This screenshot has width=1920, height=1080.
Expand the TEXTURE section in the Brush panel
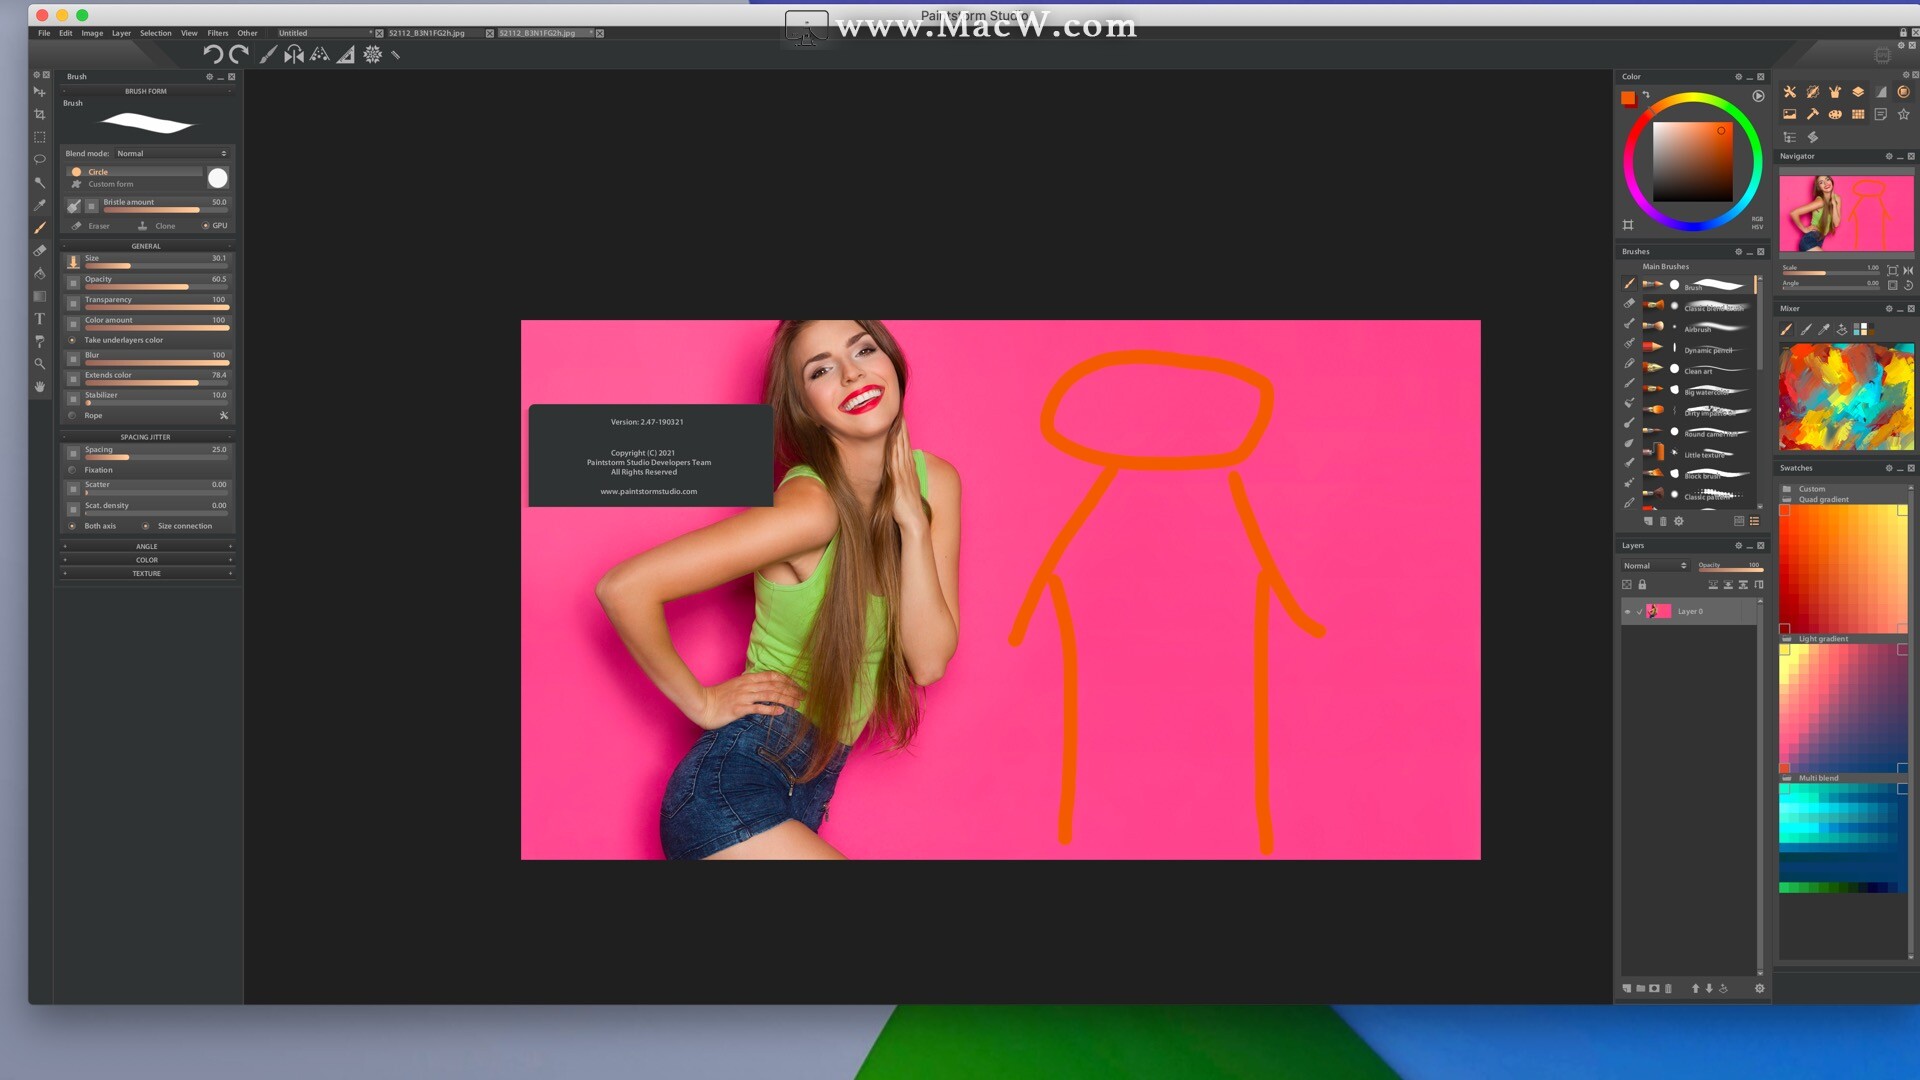(x=146, y=574)
